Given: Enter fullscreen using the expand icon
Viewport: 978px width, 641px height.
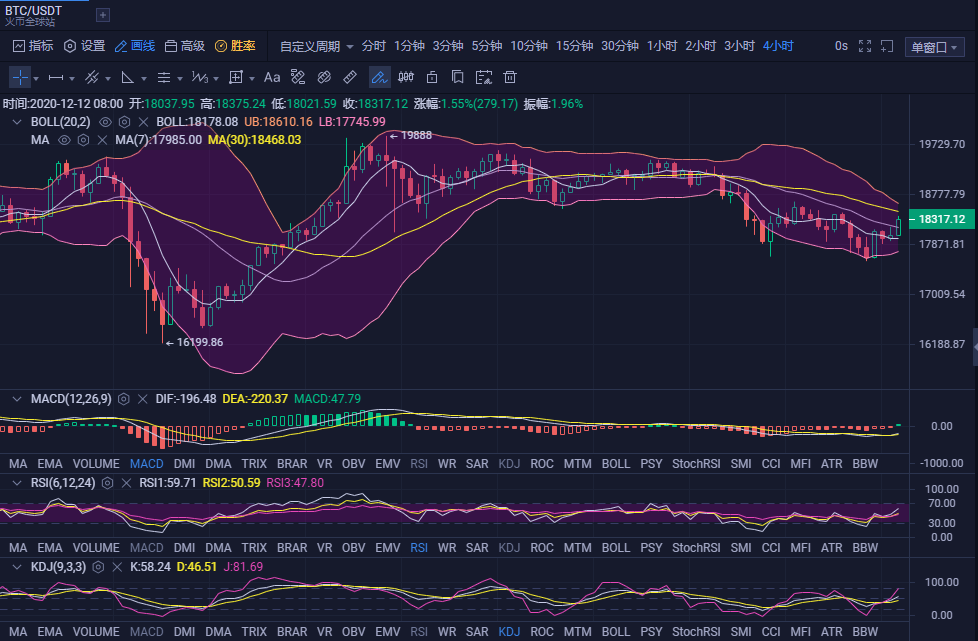Looking at the screenshot, I should pyautogui.click(x=864, y=46).
